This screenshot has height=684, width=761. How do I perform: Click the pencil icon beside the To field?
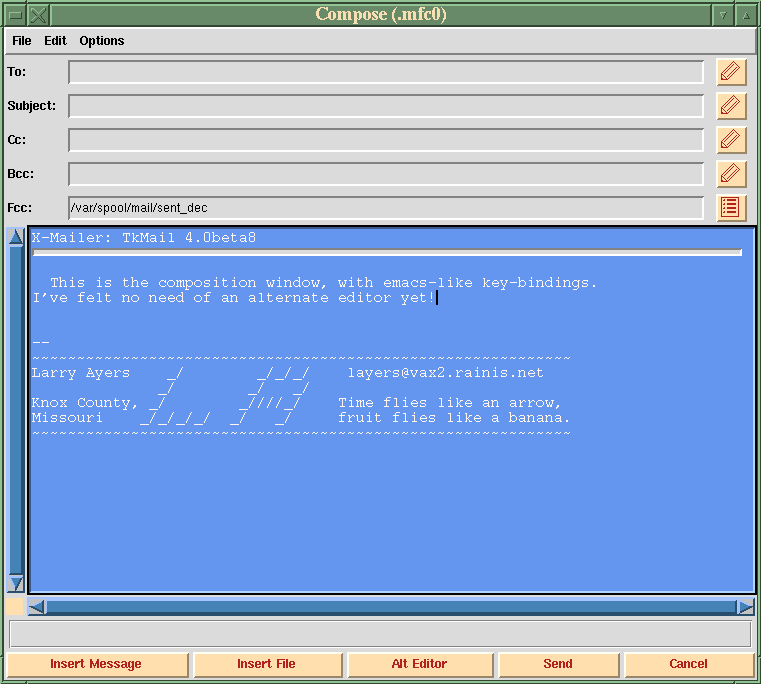(731, 72)
